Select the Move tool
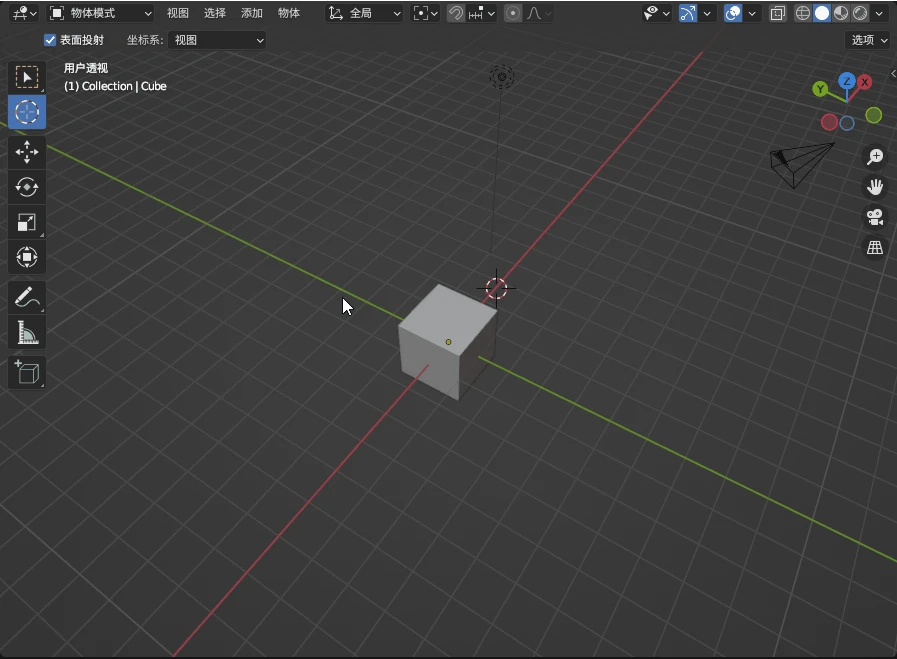Screen dimensions: 897x659 coord(26,152)
